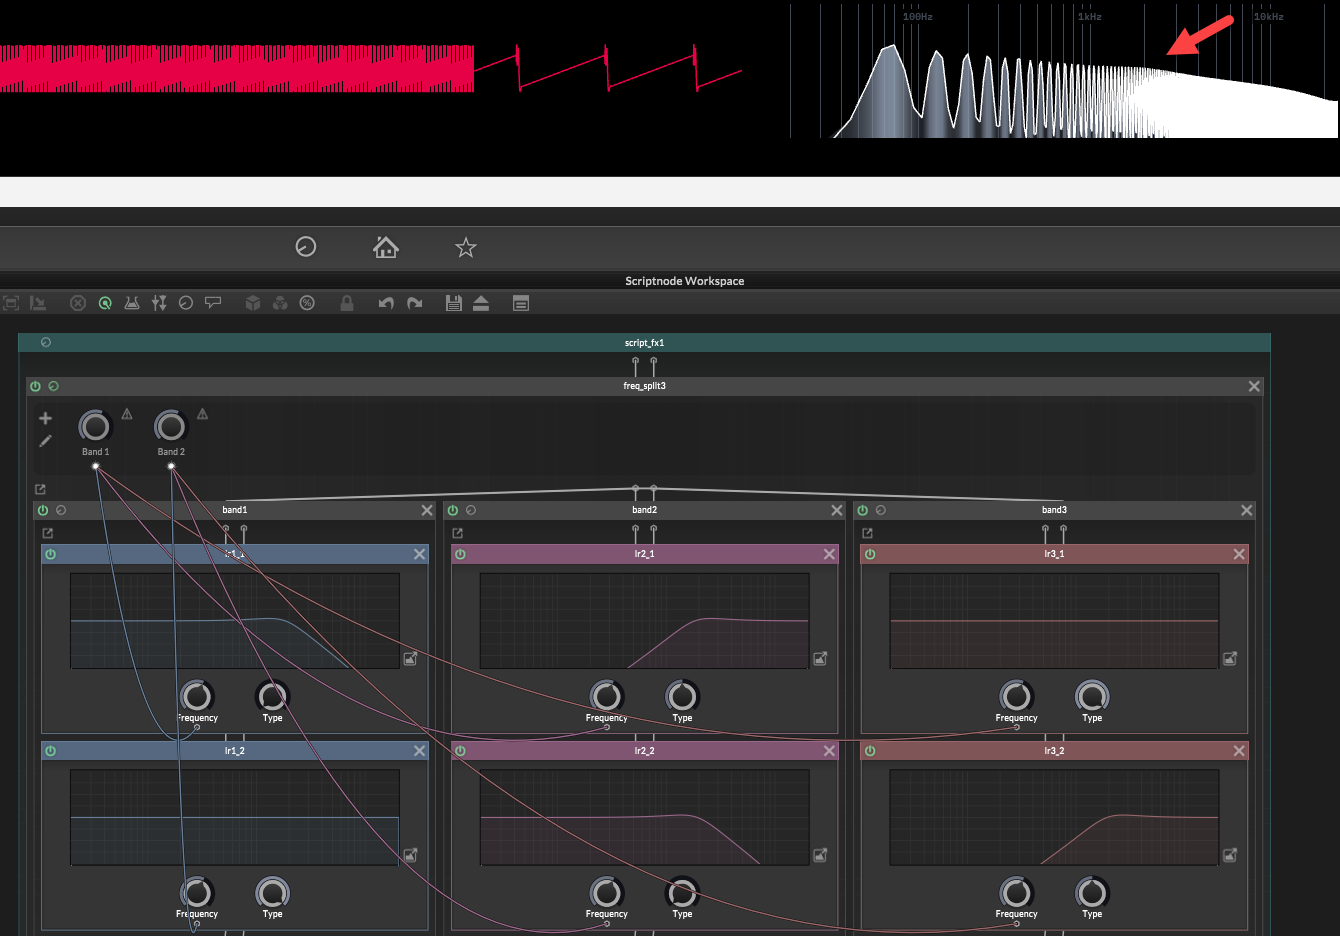Viewport: 1340px width, 936px height.
Task: Click the zoom-to-fit icon in scriptnode toolbar
Action: point(11,303)
